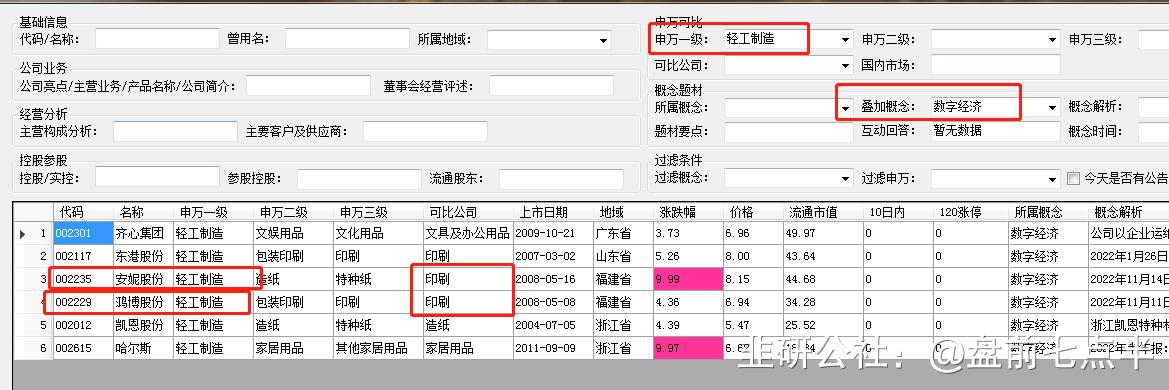
Task: Click the 参股控股 input field
Action: point(359,179)
